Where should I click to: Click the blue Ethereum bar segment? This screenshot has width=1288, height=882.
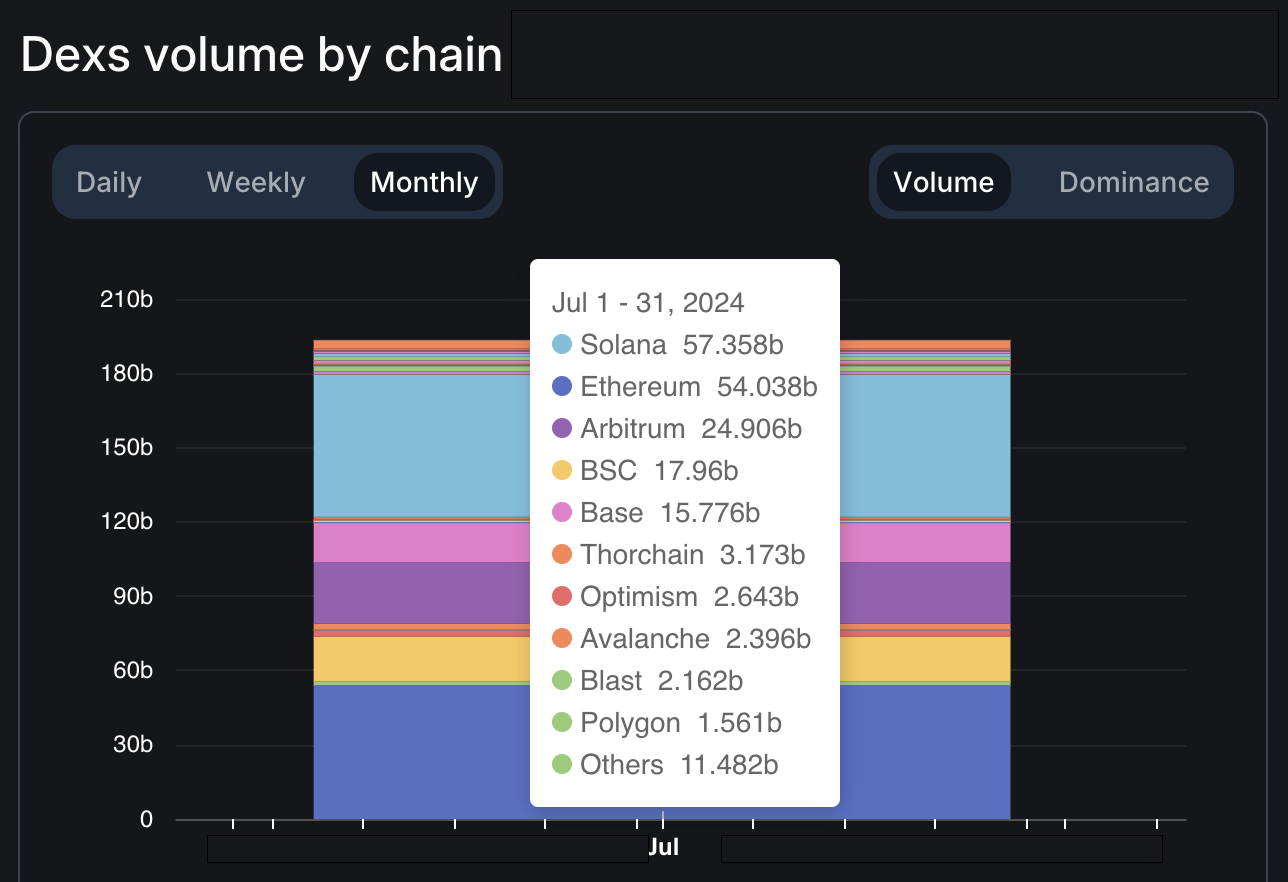point(420,750)
